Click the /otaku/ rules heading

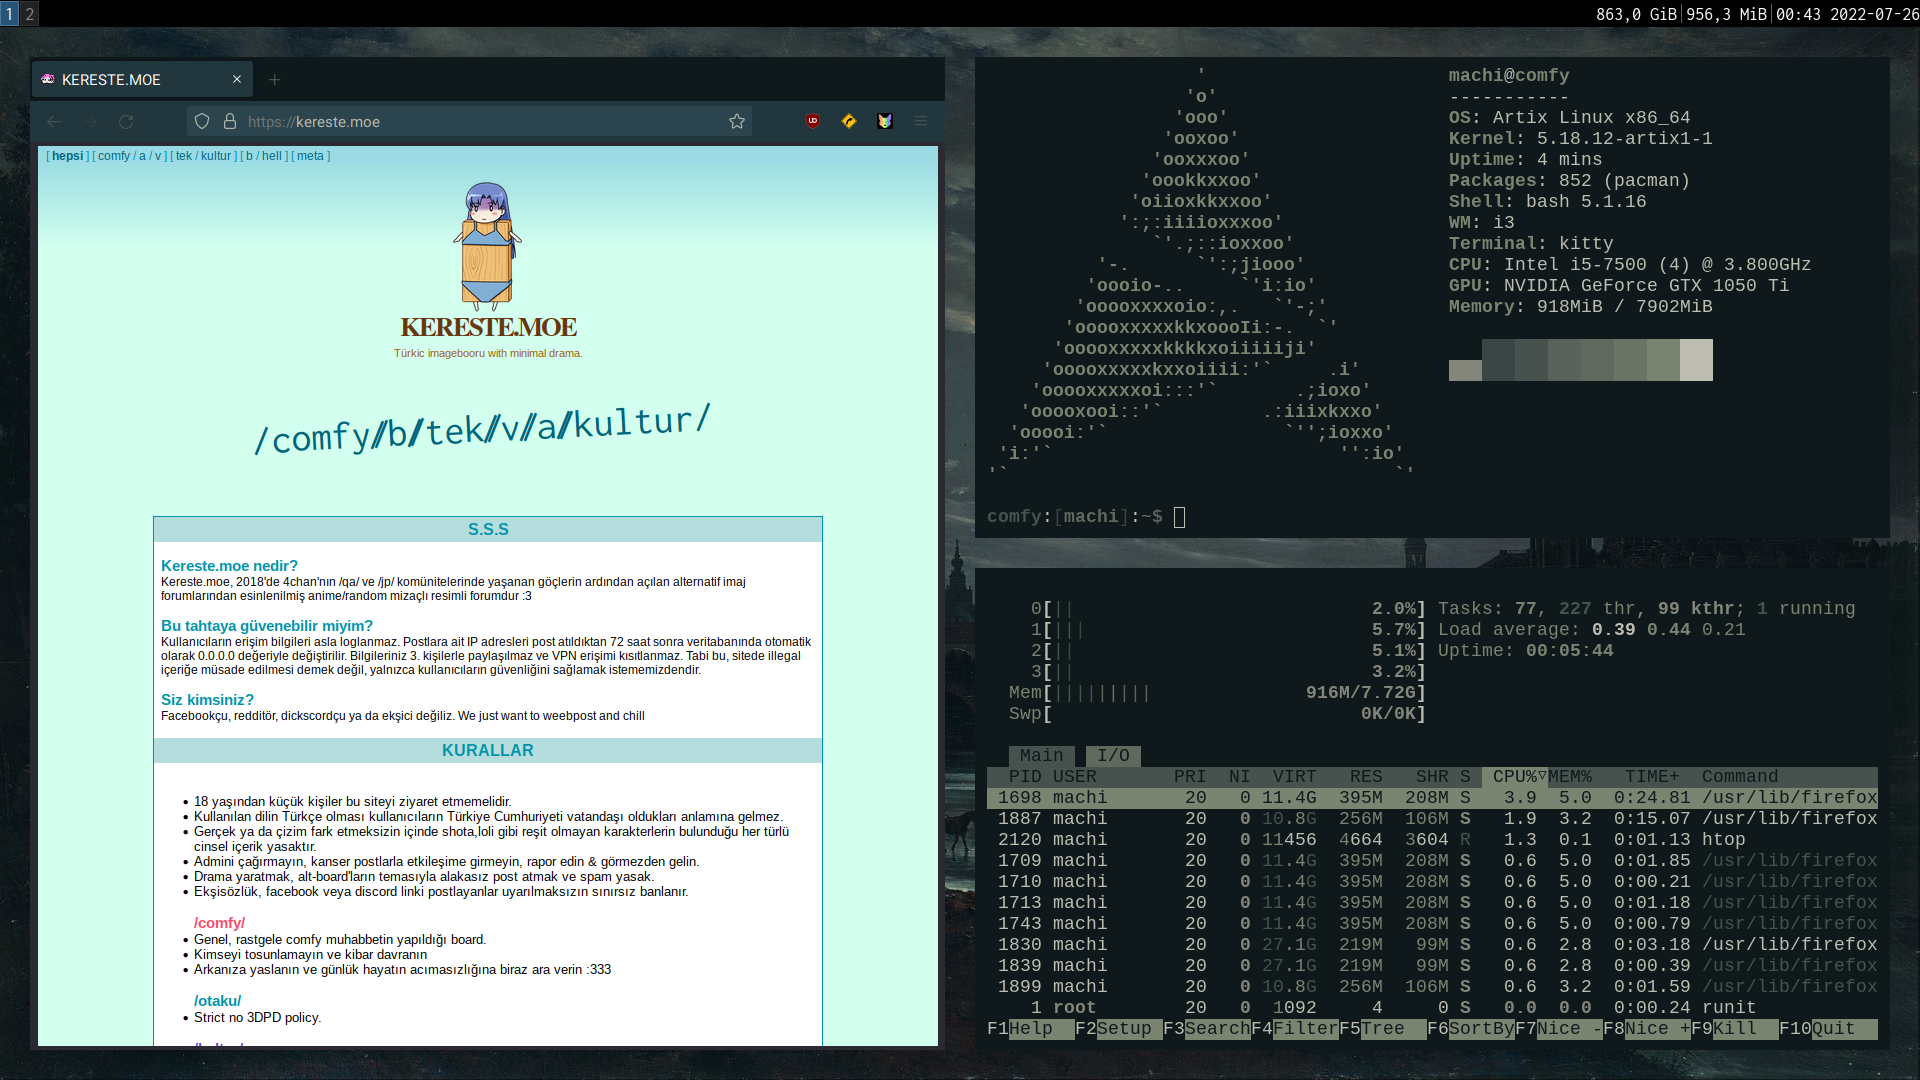point(217,1001)
